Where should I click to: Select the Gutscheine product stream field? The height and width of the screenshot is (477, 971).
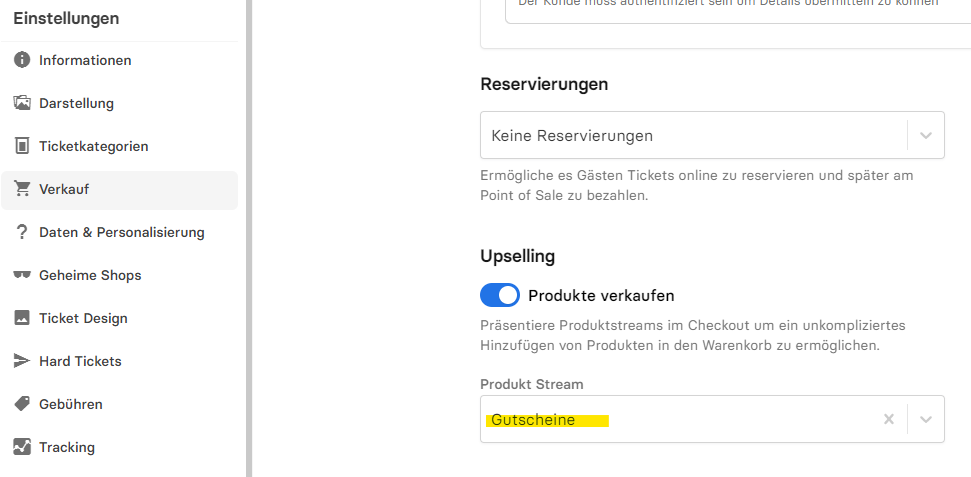coord(712,419)
